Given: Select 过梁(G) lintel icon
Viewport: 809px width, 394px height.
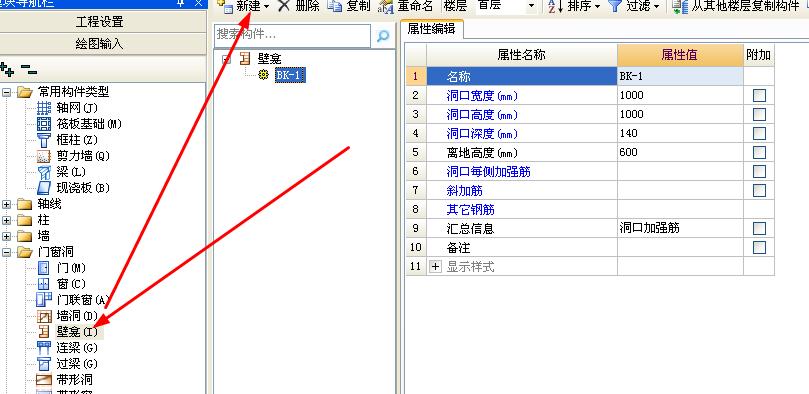Looking at the screenshot, I should pyautogui.click(x=44, y=364).
